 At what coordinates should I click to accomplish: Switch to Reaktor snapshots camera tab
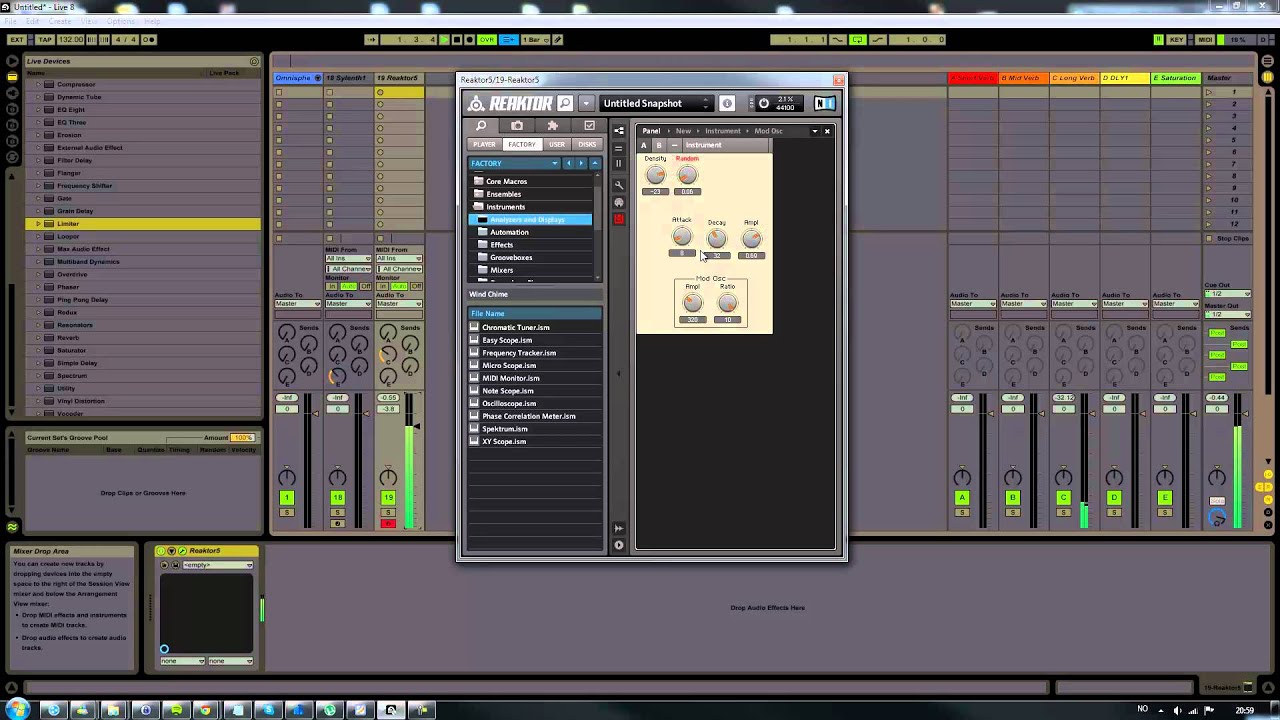pyautogui.click(x=517, y=126)
